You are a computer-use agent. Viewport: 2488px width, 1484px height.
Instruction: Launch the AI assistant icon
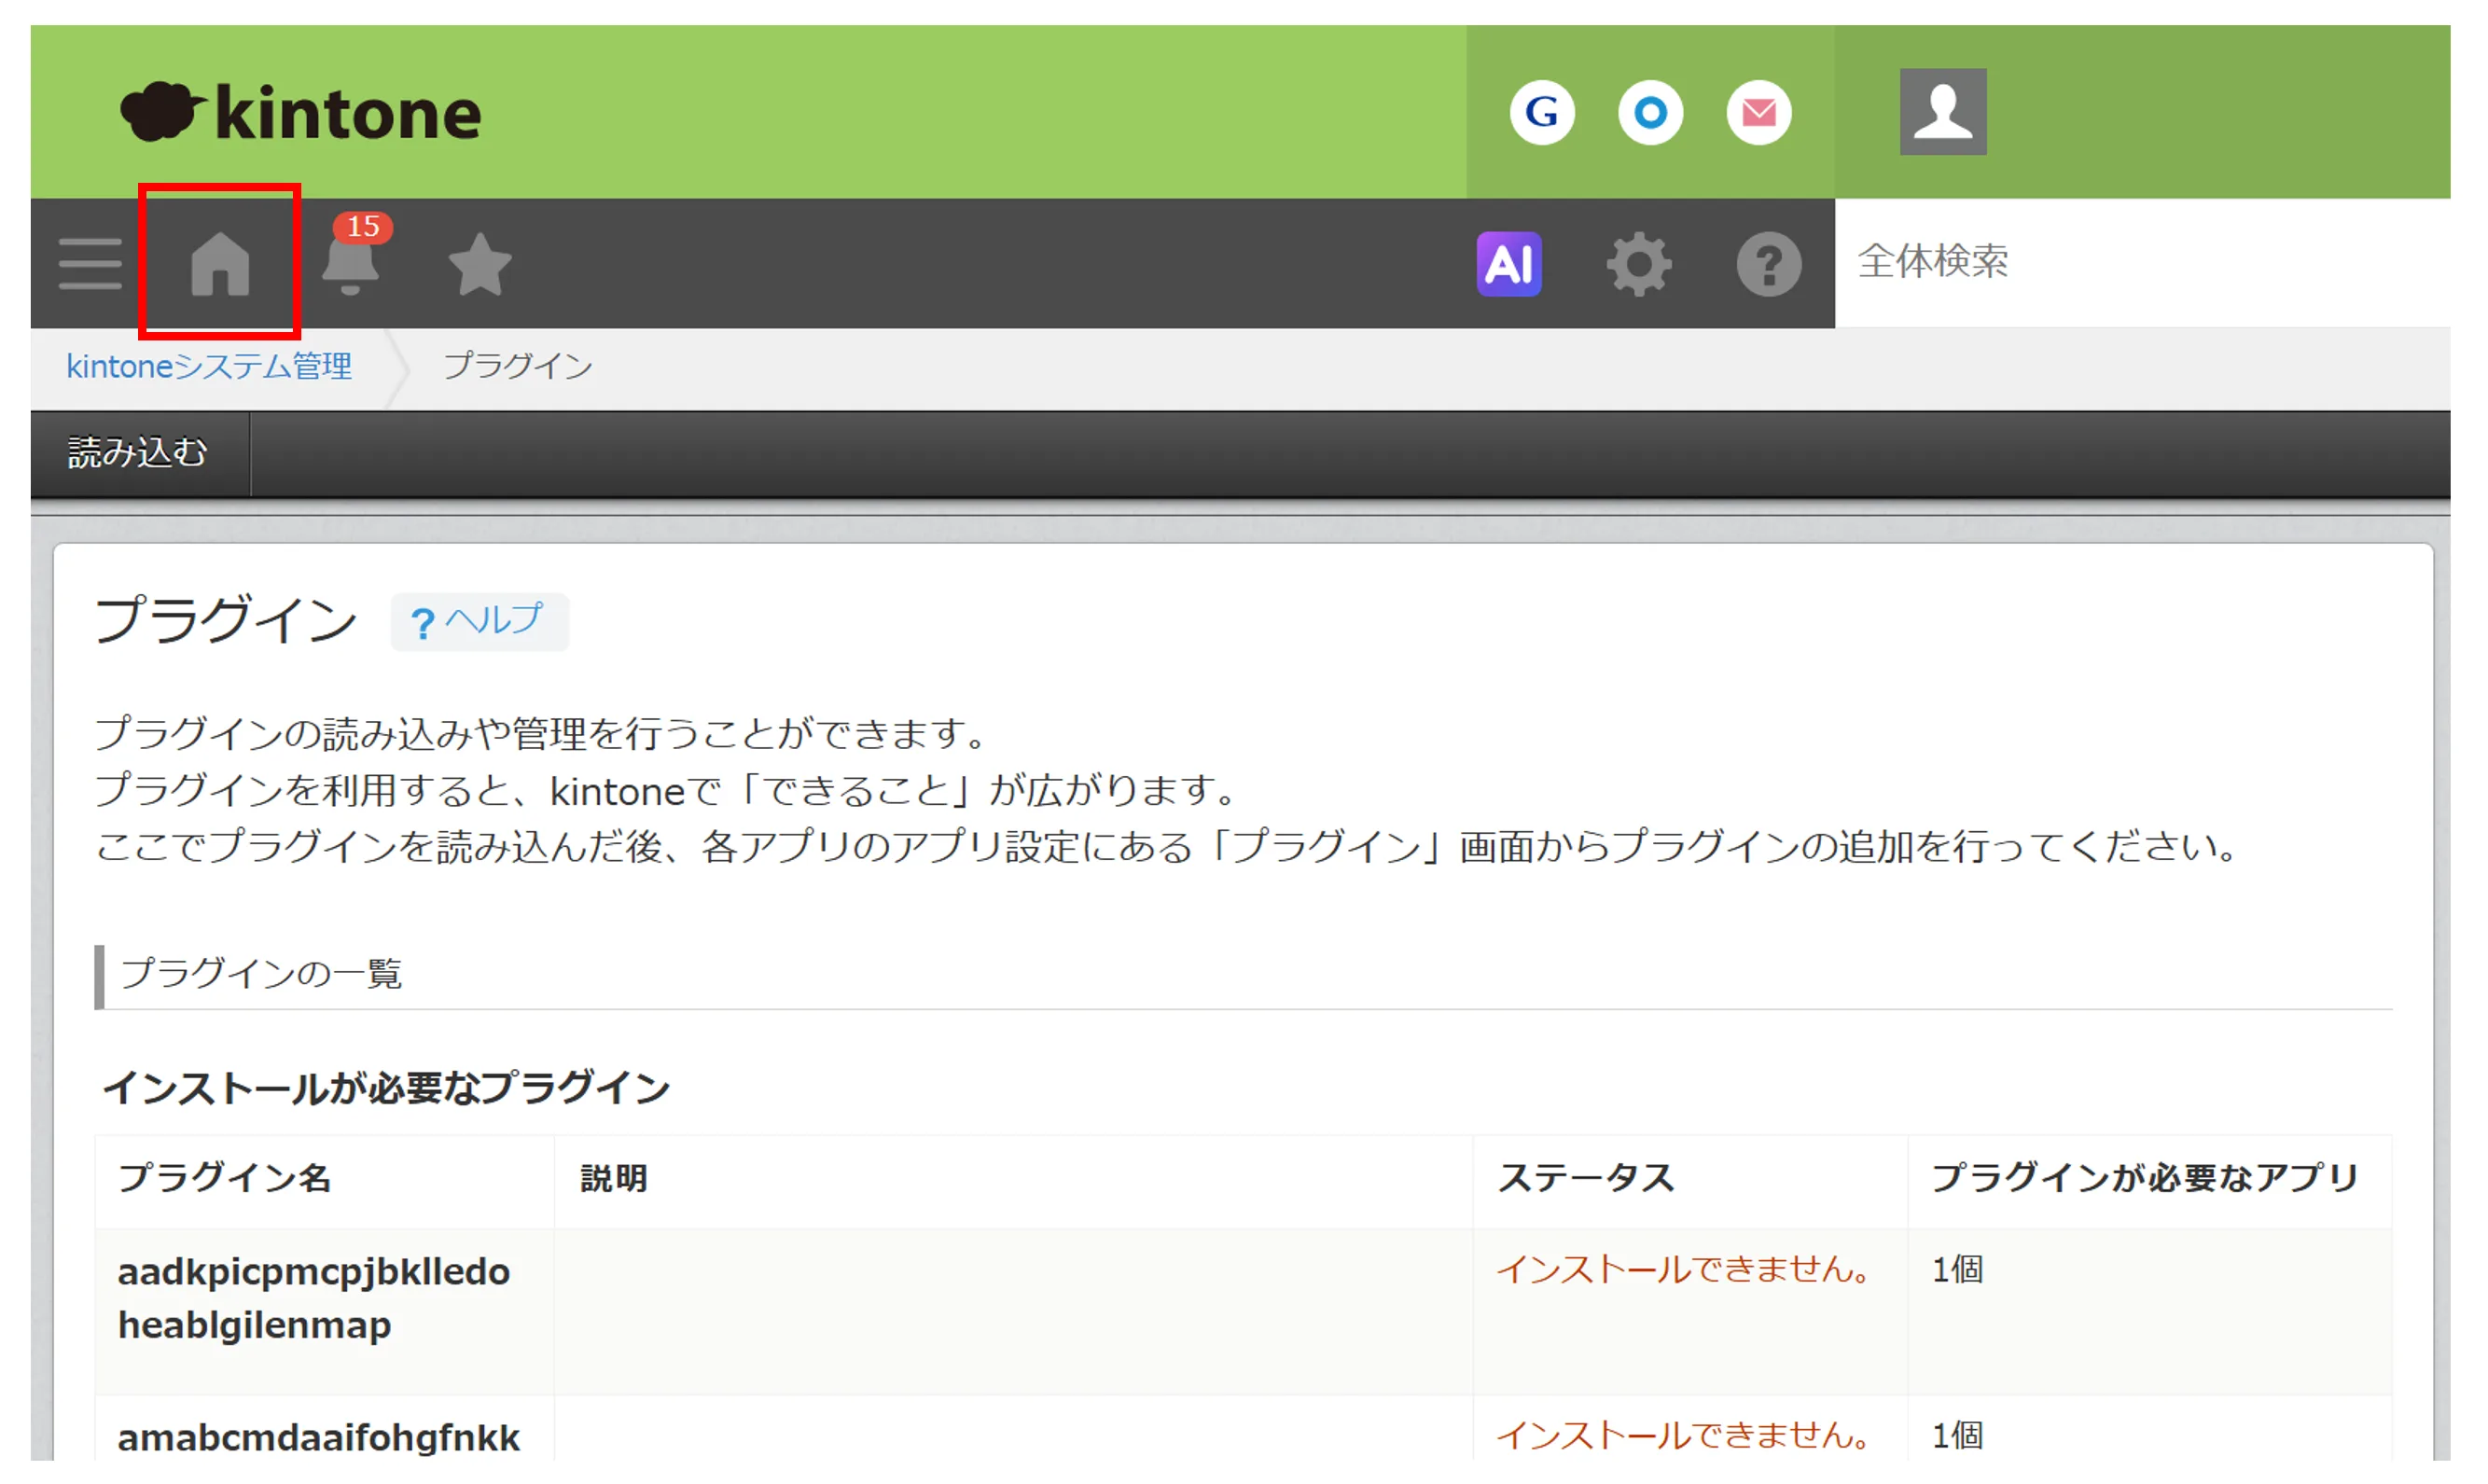1509,264
